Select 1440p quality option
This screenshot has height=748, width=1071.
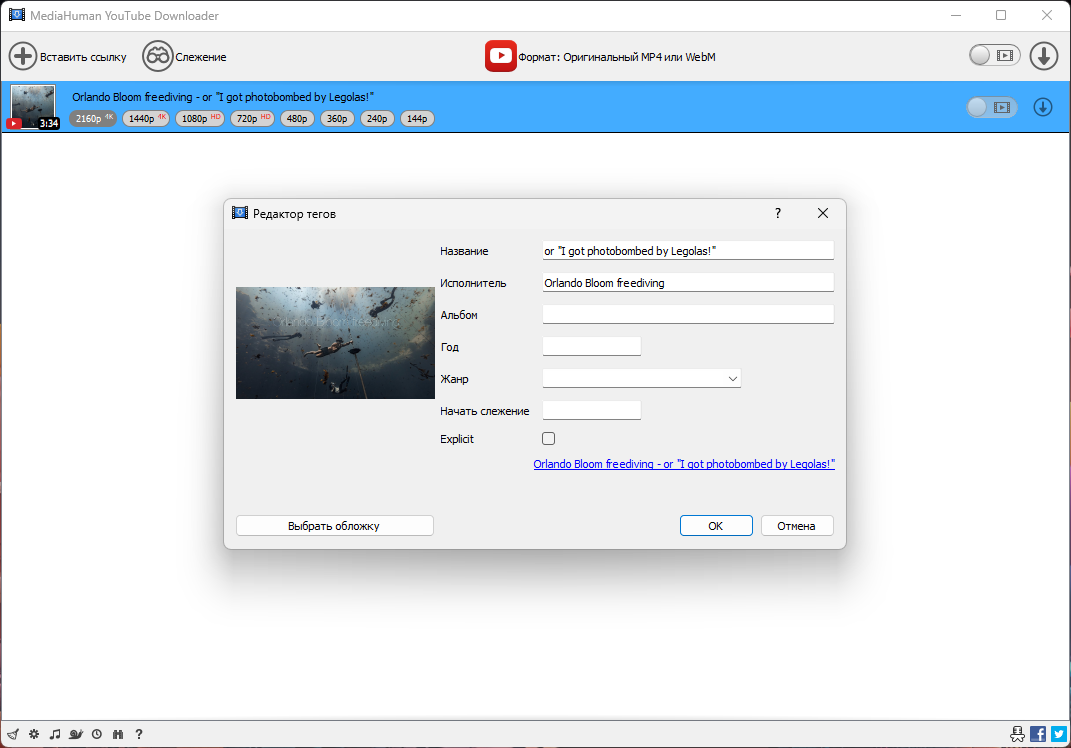(146, 118)
